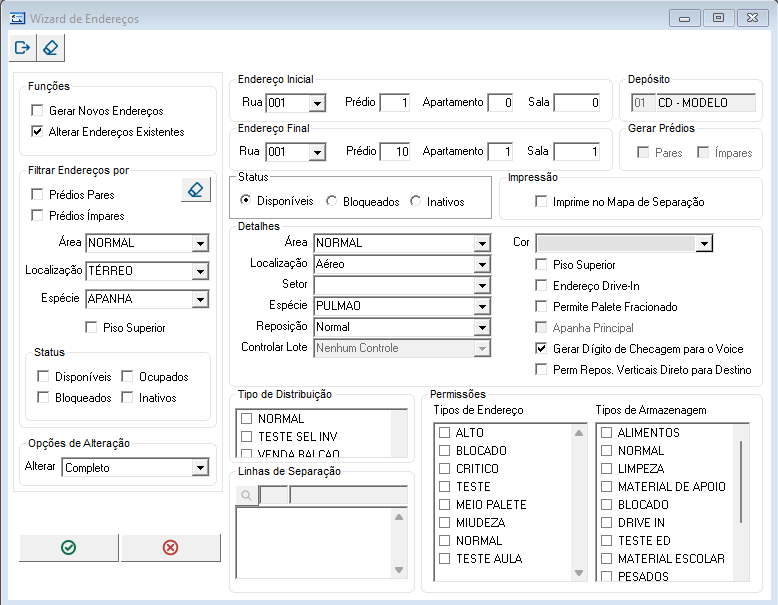778x605 pixels.
Task: Check Bloqueados in the filter Status group
Action: [x=43, y=397]
